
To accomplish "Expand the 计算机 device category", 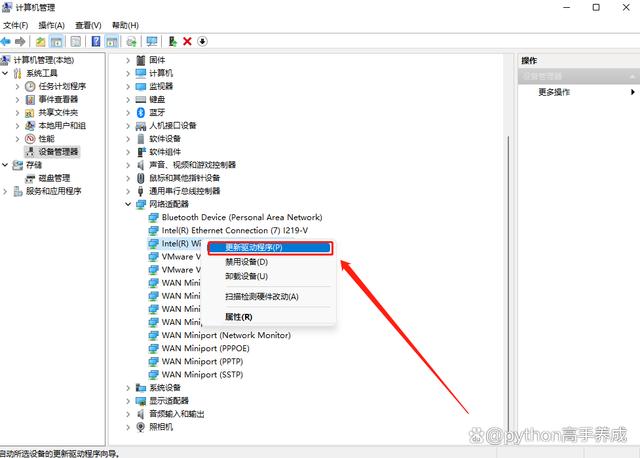I will click(x=128, y=73).
